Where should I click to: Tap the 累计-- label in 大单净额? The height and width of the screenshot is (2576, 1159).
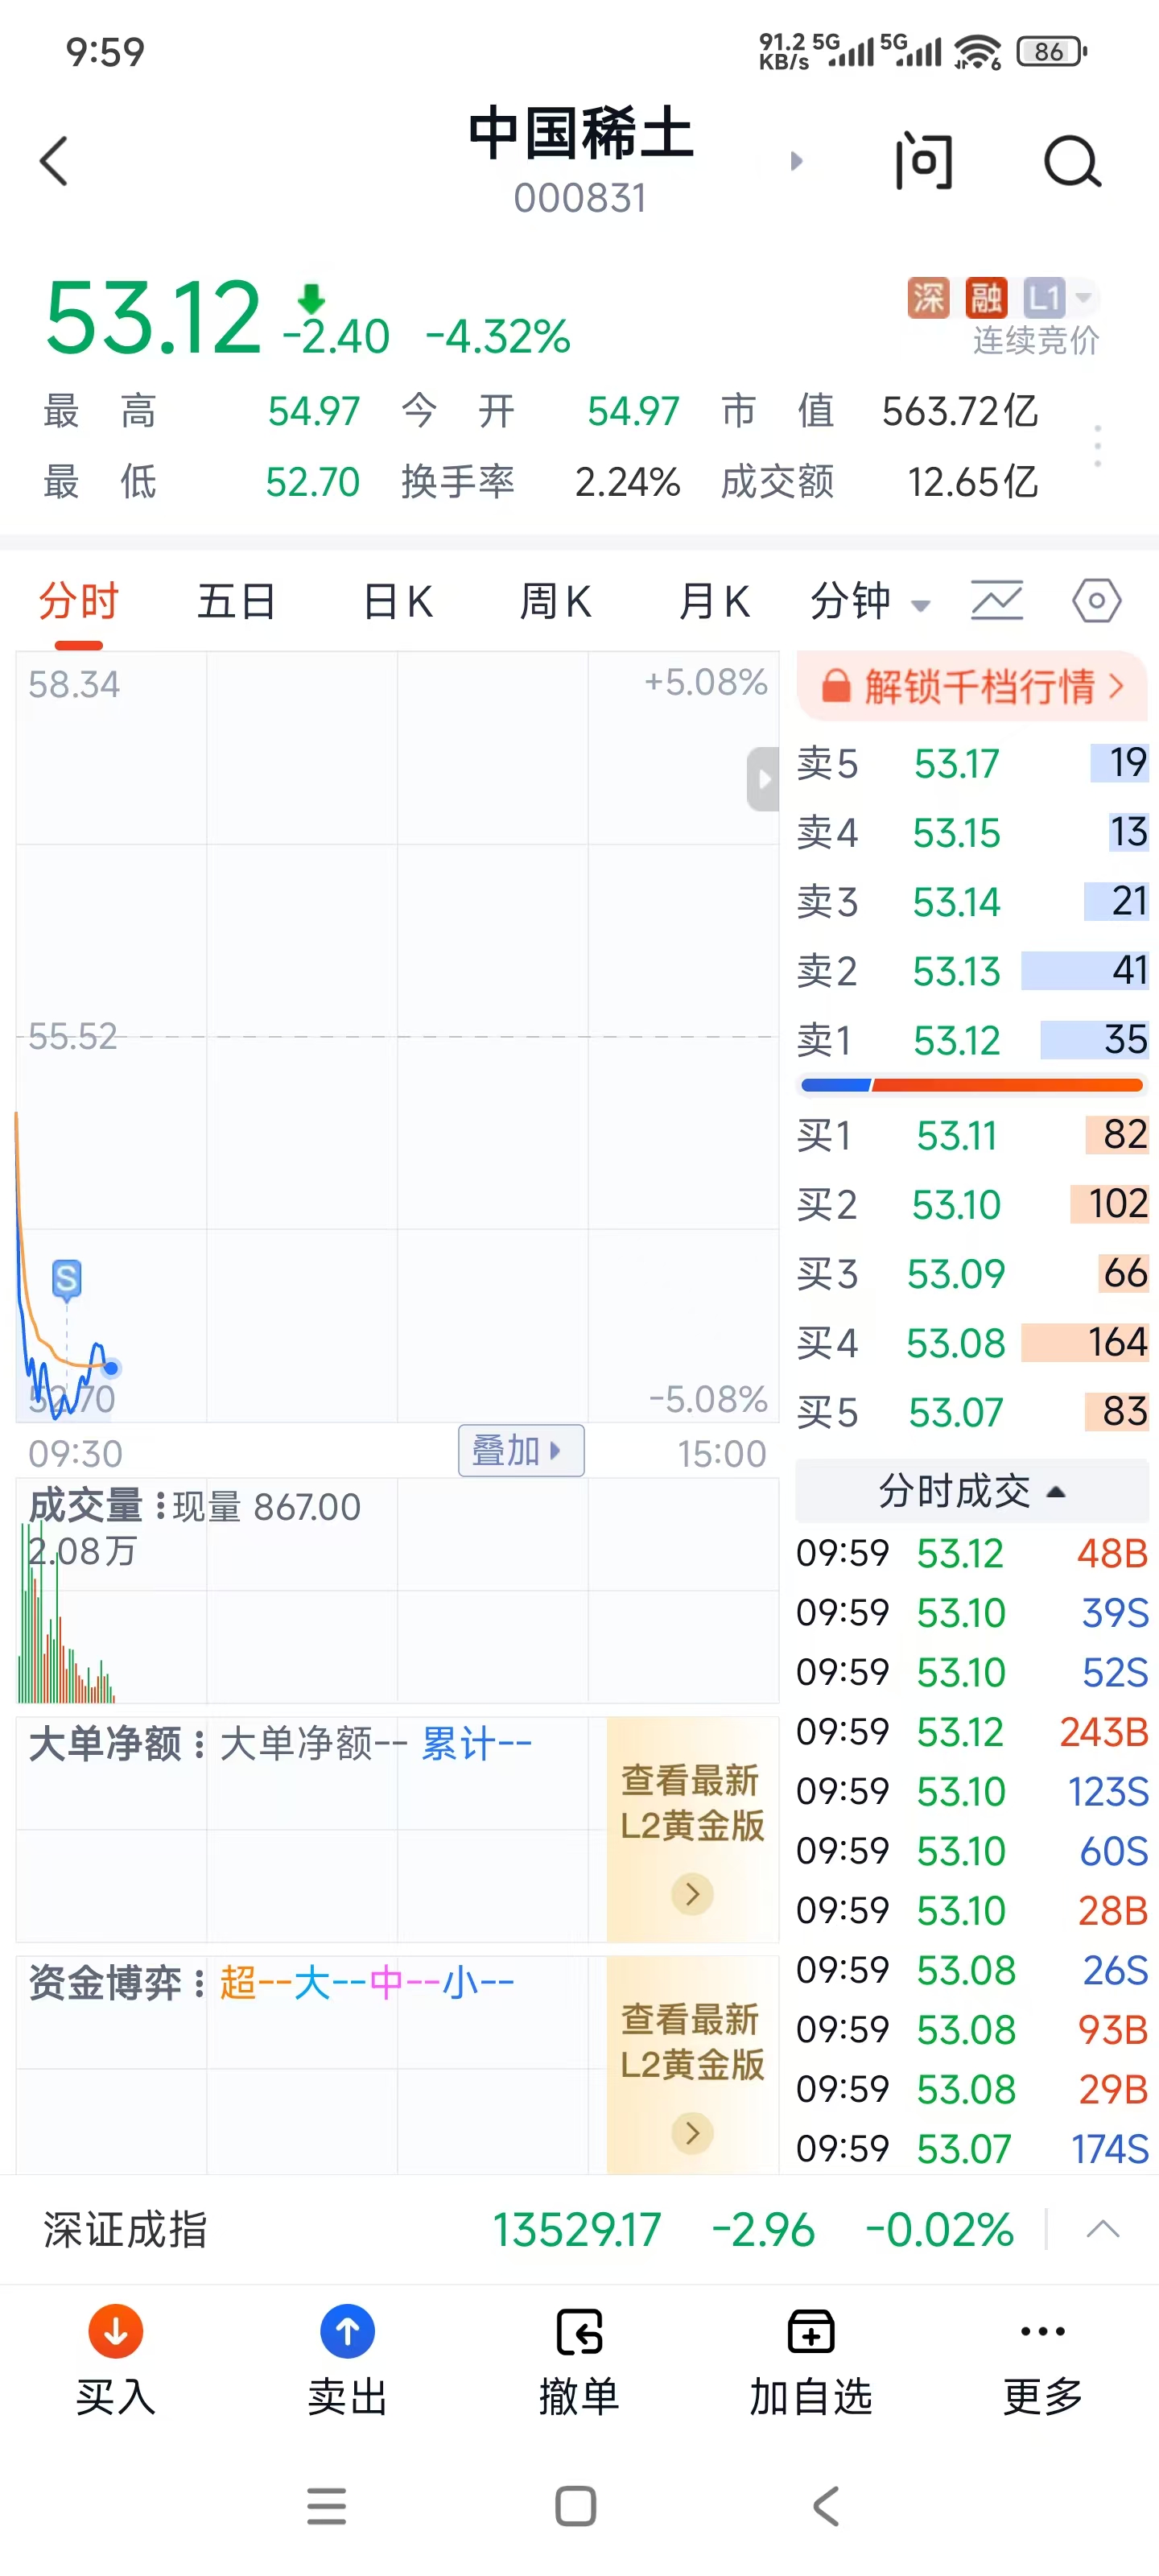click(476, 1744)
